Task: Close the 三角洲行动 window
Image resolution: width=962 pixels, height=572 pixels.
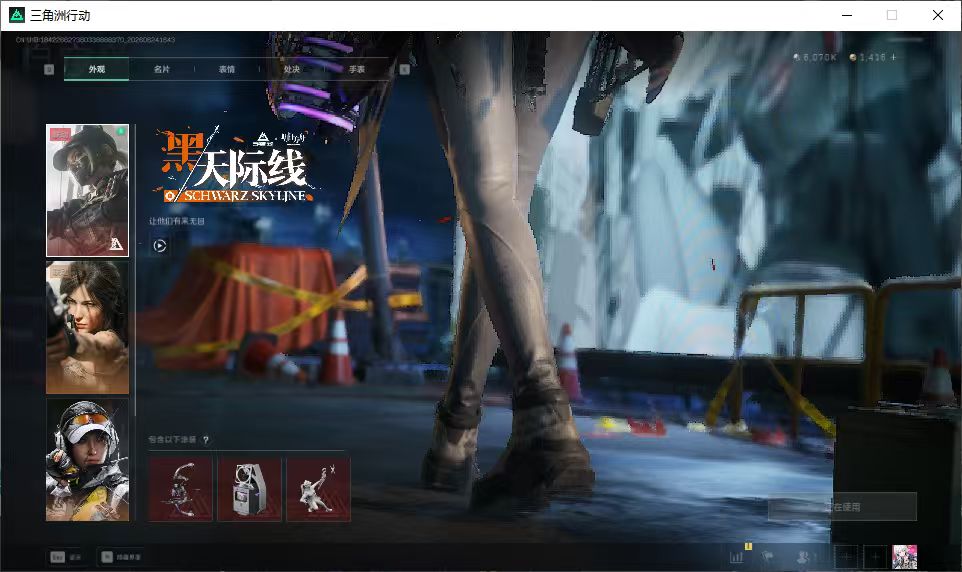Action: (x=938, y=15)
